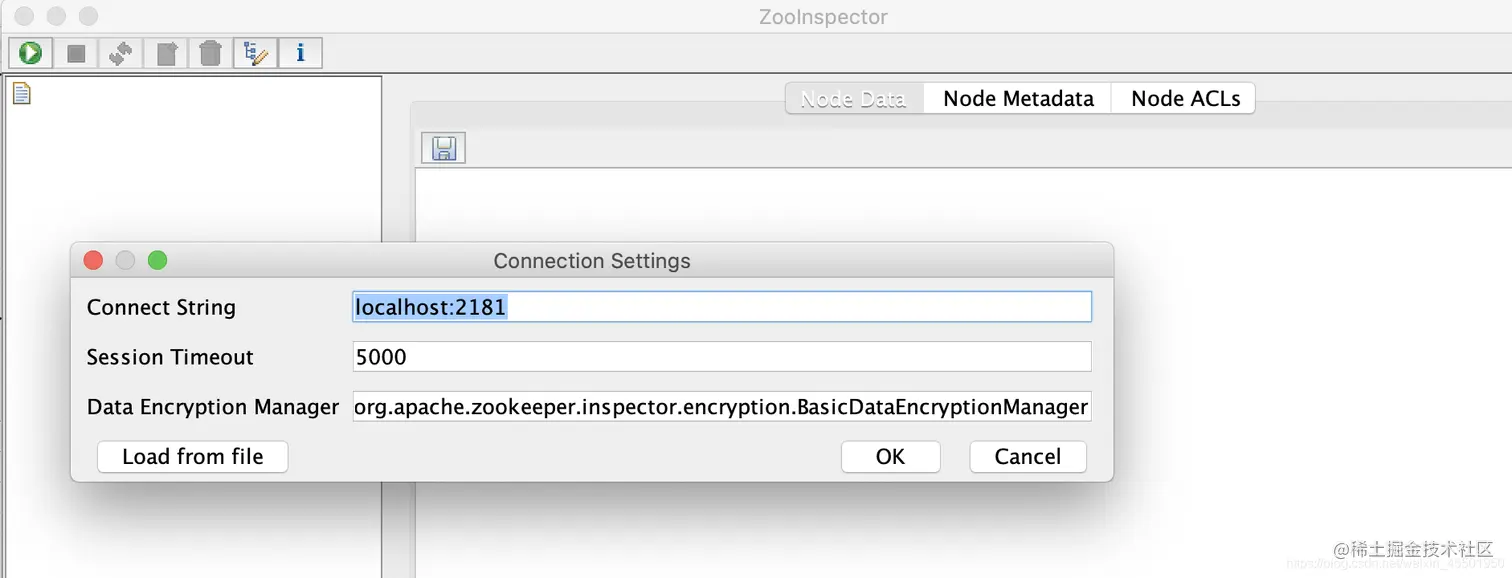The width and height of the screenshot is (1512, 578).
Task: Dismiss the dialog with Cancel
Action: [x=1028, y=457]
